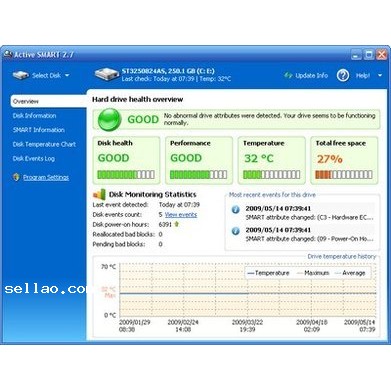Click the question mark Help icon

click(x=343, y=75)
